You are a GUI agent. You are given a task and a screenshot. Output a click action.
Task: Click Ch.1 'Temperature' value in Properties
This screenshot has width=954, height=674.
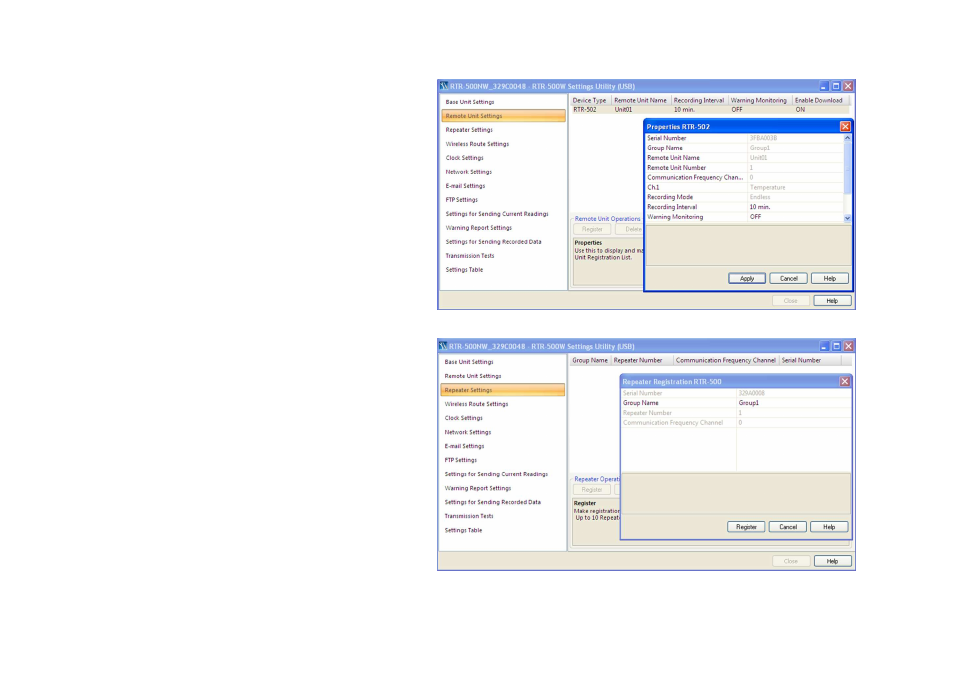pyautogui.click(x=795, y=187)
